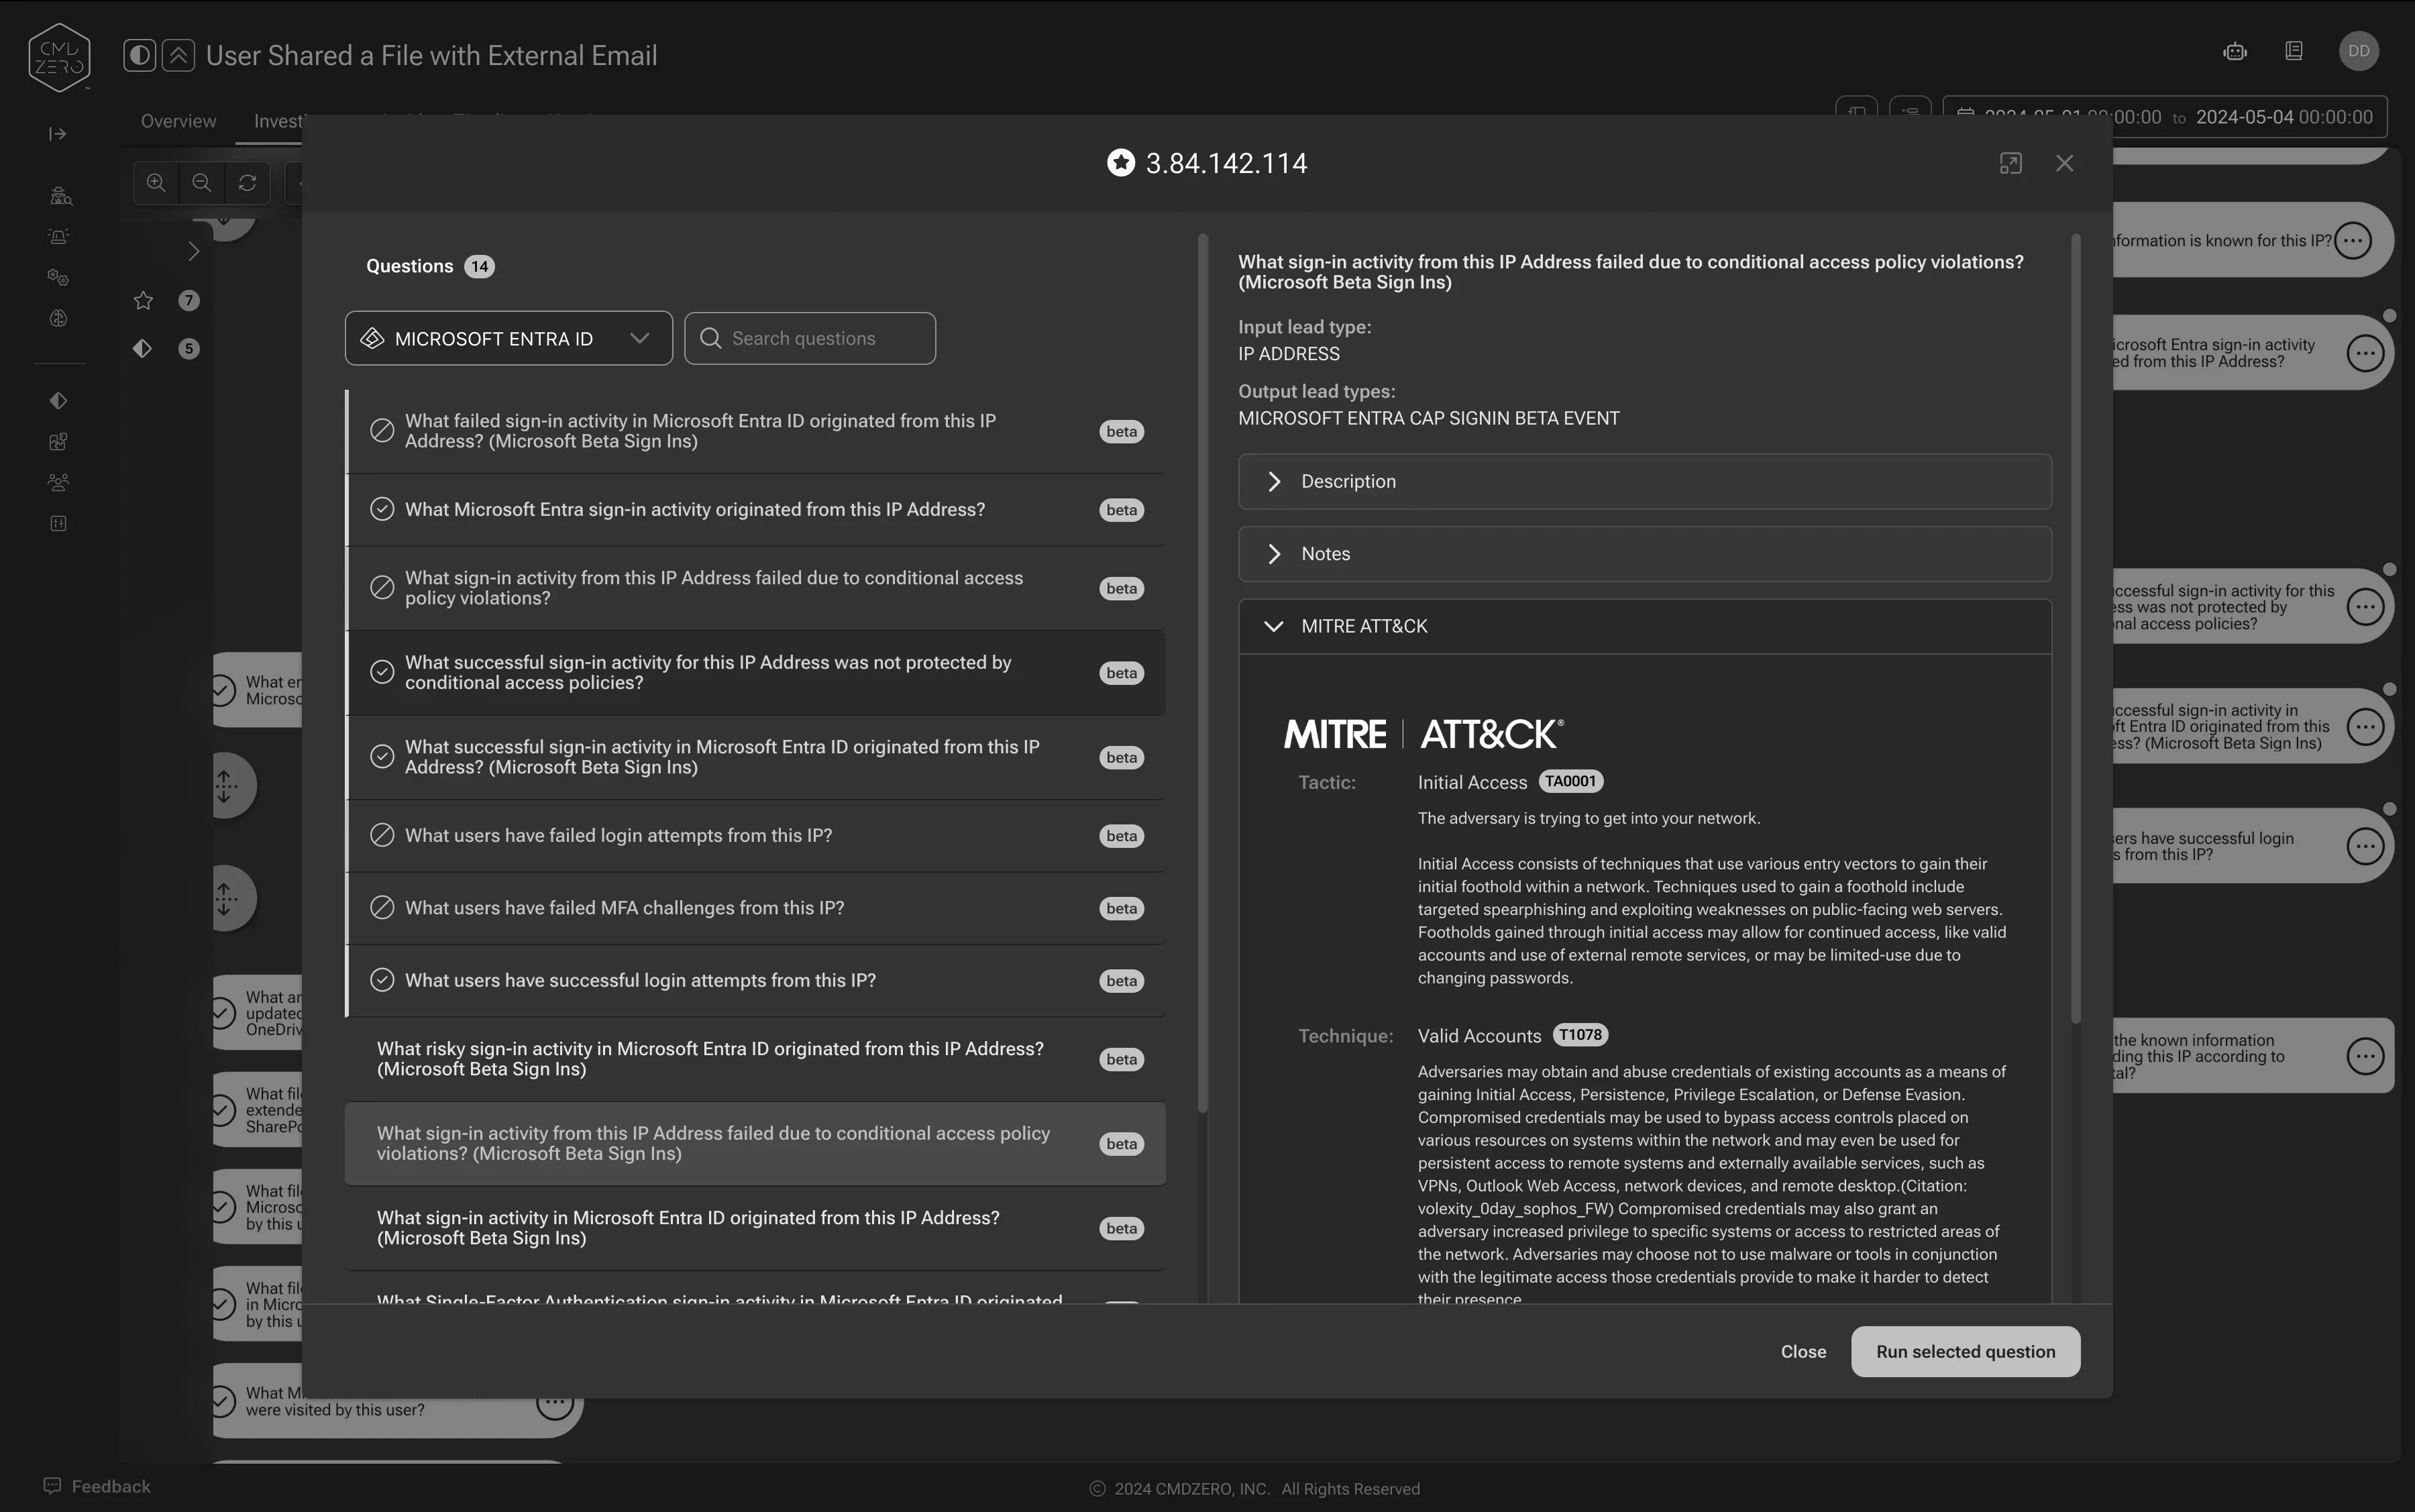Click the Search questions input field

point(810,338)
